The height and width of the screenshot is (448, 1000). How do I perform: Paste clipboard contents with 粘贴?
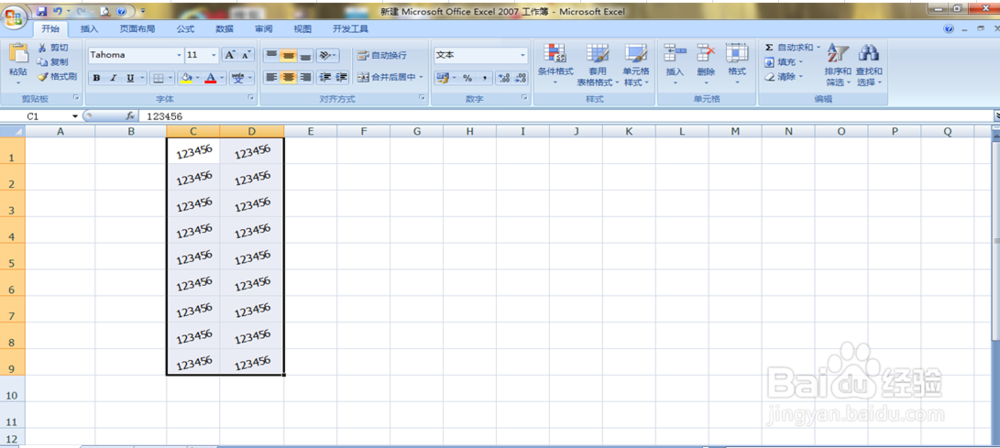tap(18, 64)
